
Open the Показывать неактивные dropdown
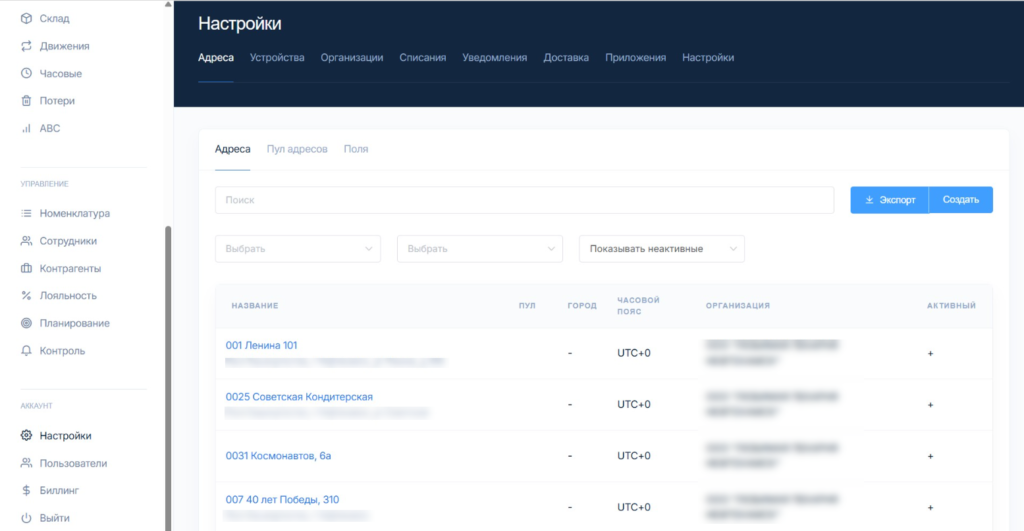pos(661,249)
